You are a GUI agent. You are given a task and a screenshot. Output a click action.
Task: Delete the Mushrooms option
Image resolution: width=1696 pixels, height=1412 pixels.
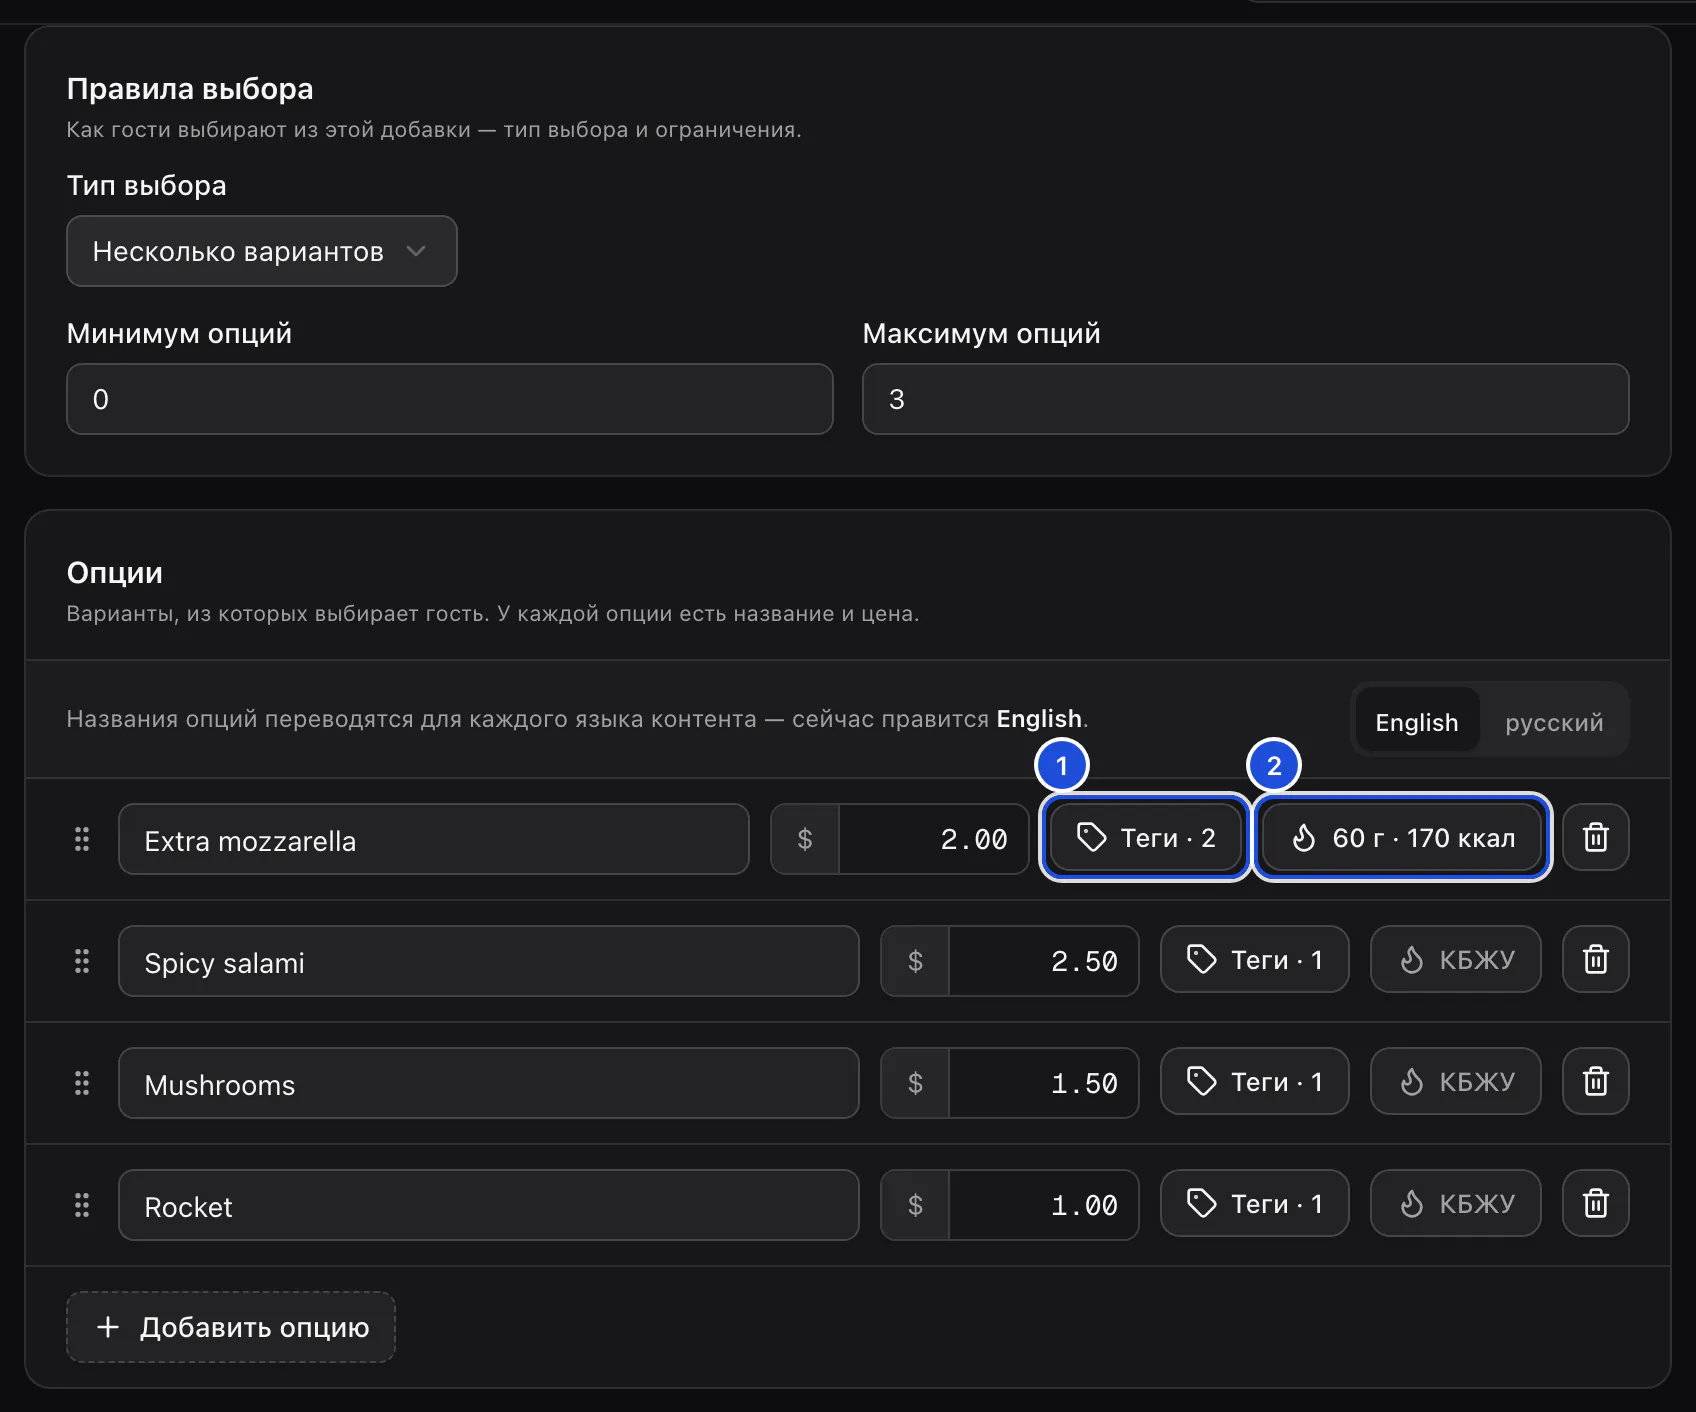coord(1596,1082)
